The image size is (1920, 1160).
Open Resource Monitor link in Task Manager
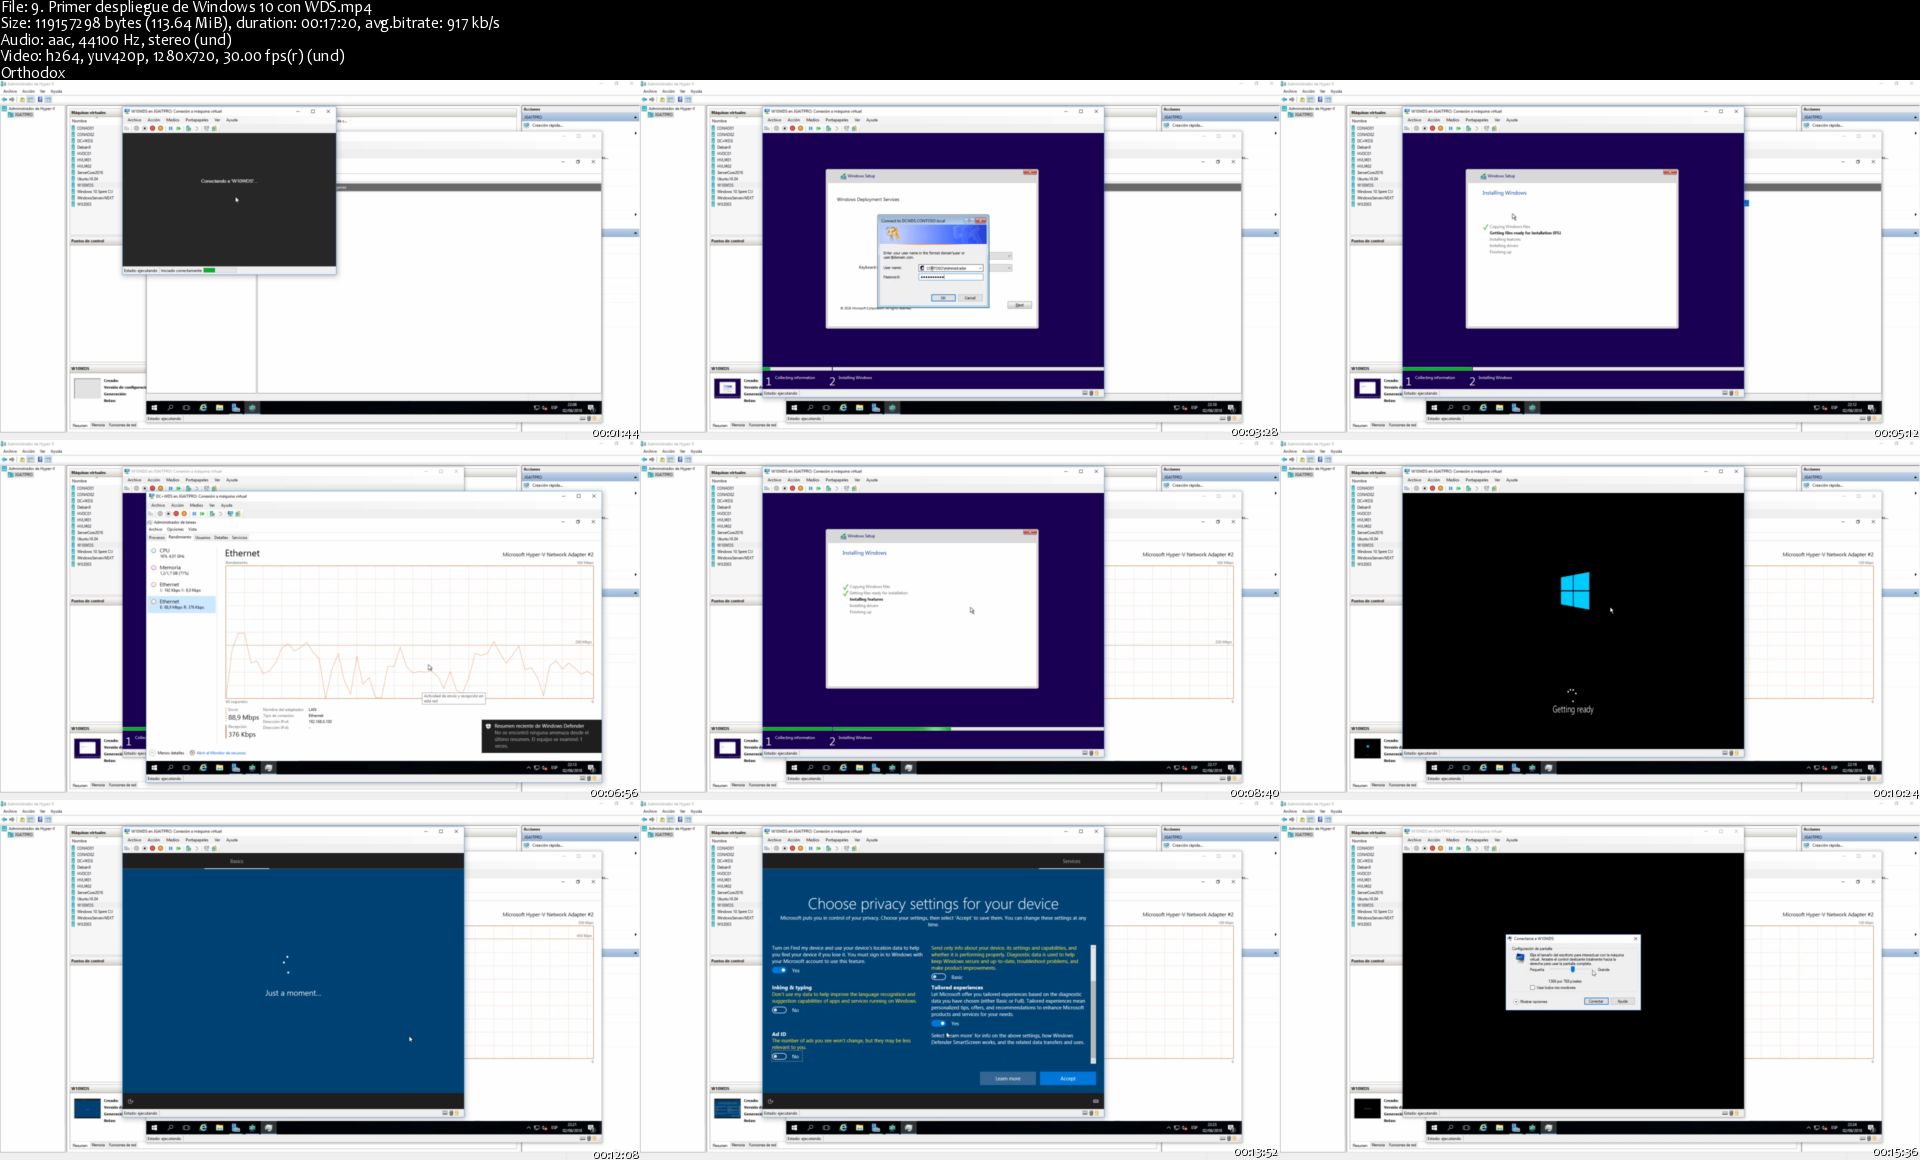point(220,753)
